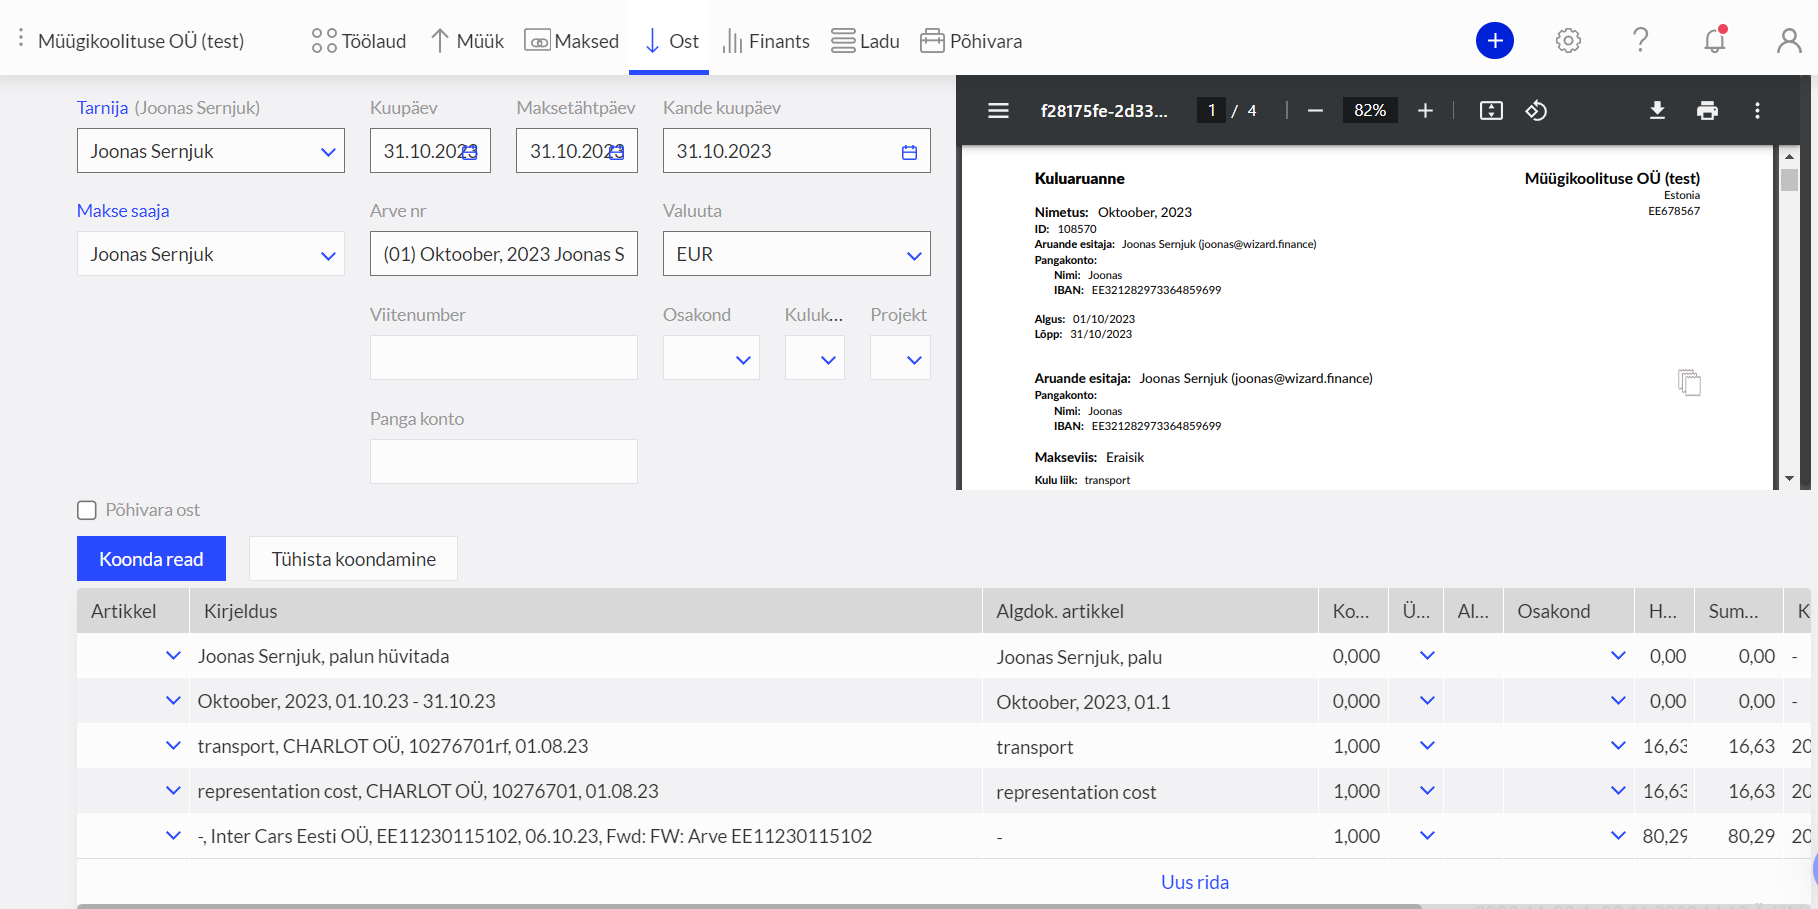The image size is (1818, 909).
Task: Click fit to page icon in PDF viewer
Action: (1491, 110)
